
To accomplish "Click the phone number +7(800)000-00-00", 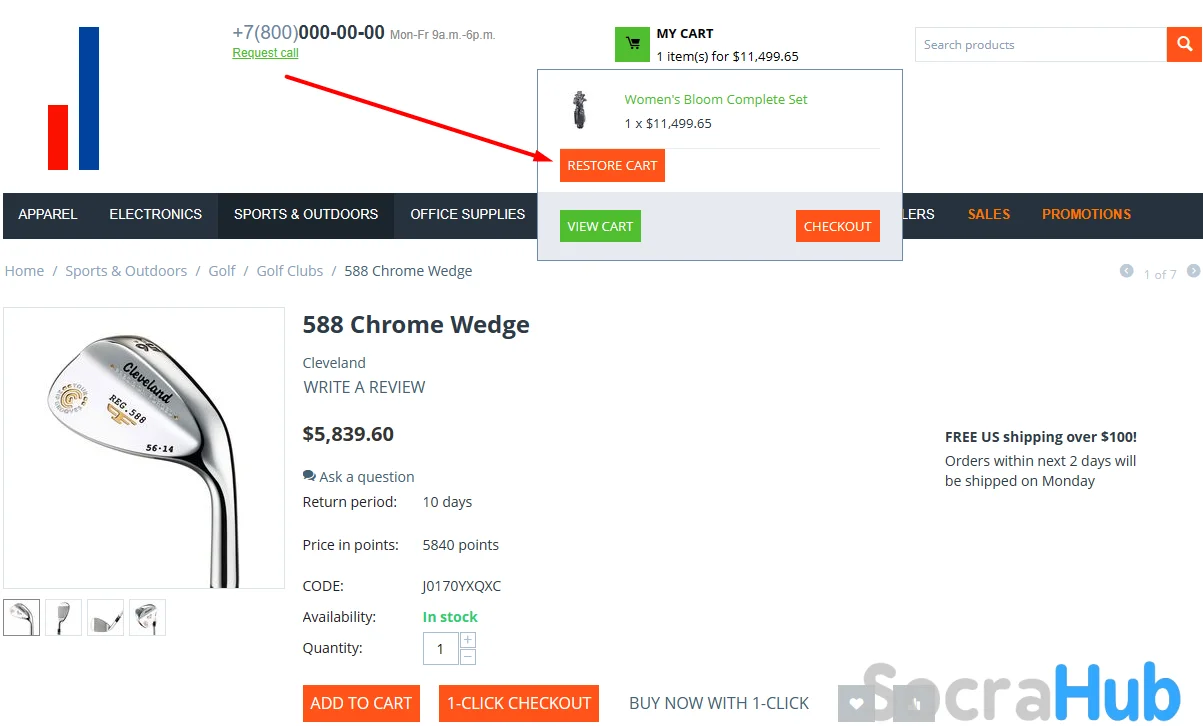I will pos(308,32).
